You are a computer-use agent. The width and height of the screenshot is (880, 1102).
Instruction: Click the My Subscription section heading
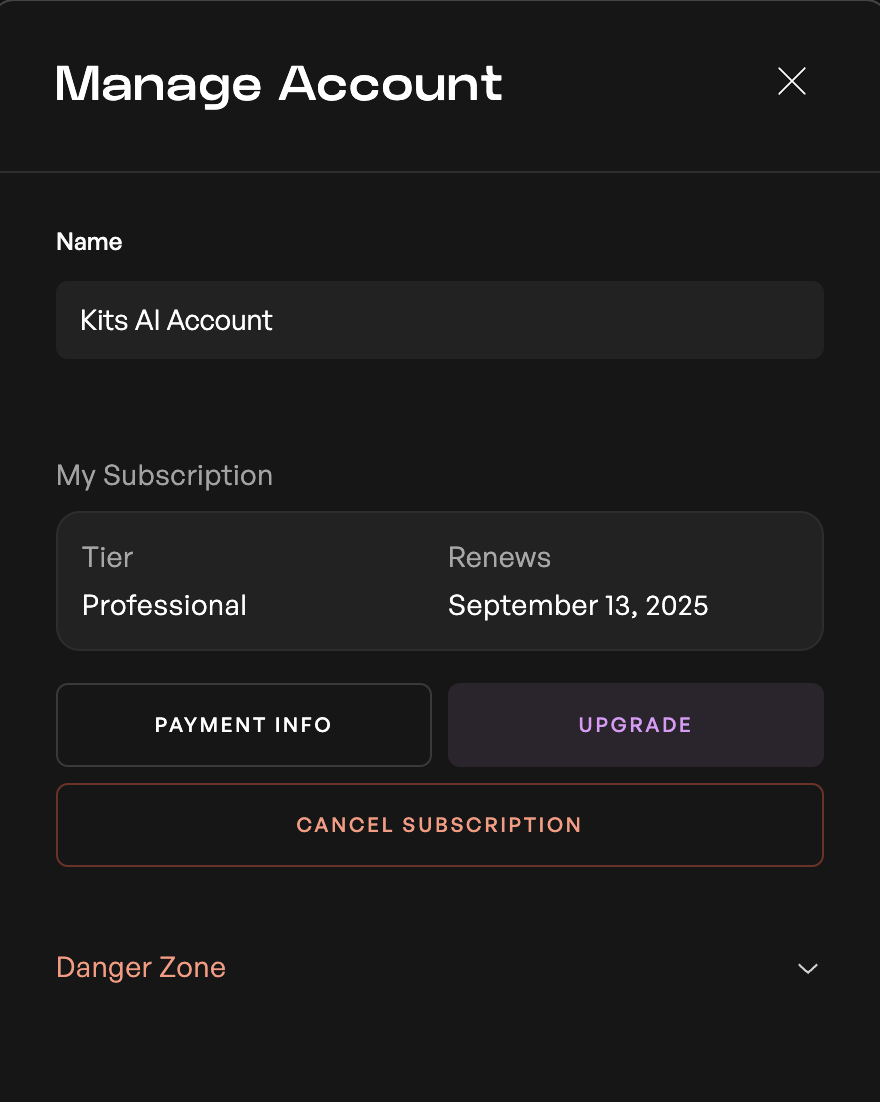[164, 475]
